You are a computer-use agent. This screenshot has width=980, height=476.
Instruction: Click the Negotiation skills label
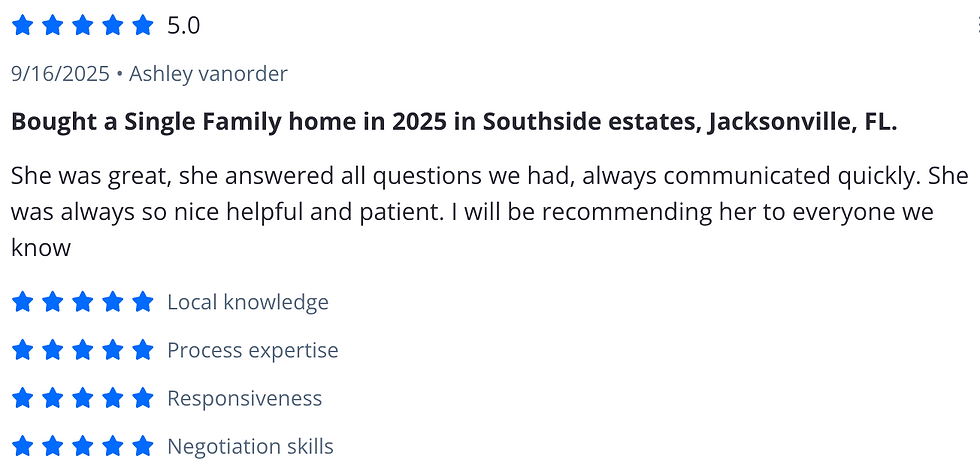pyautogui.click(x=250, y=447)
